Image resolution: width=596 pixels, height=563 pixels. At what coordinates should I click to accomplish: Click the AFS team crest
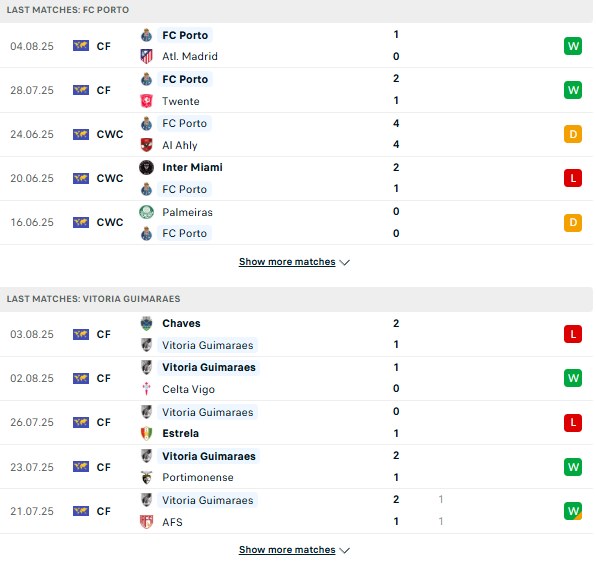point(146,522)
